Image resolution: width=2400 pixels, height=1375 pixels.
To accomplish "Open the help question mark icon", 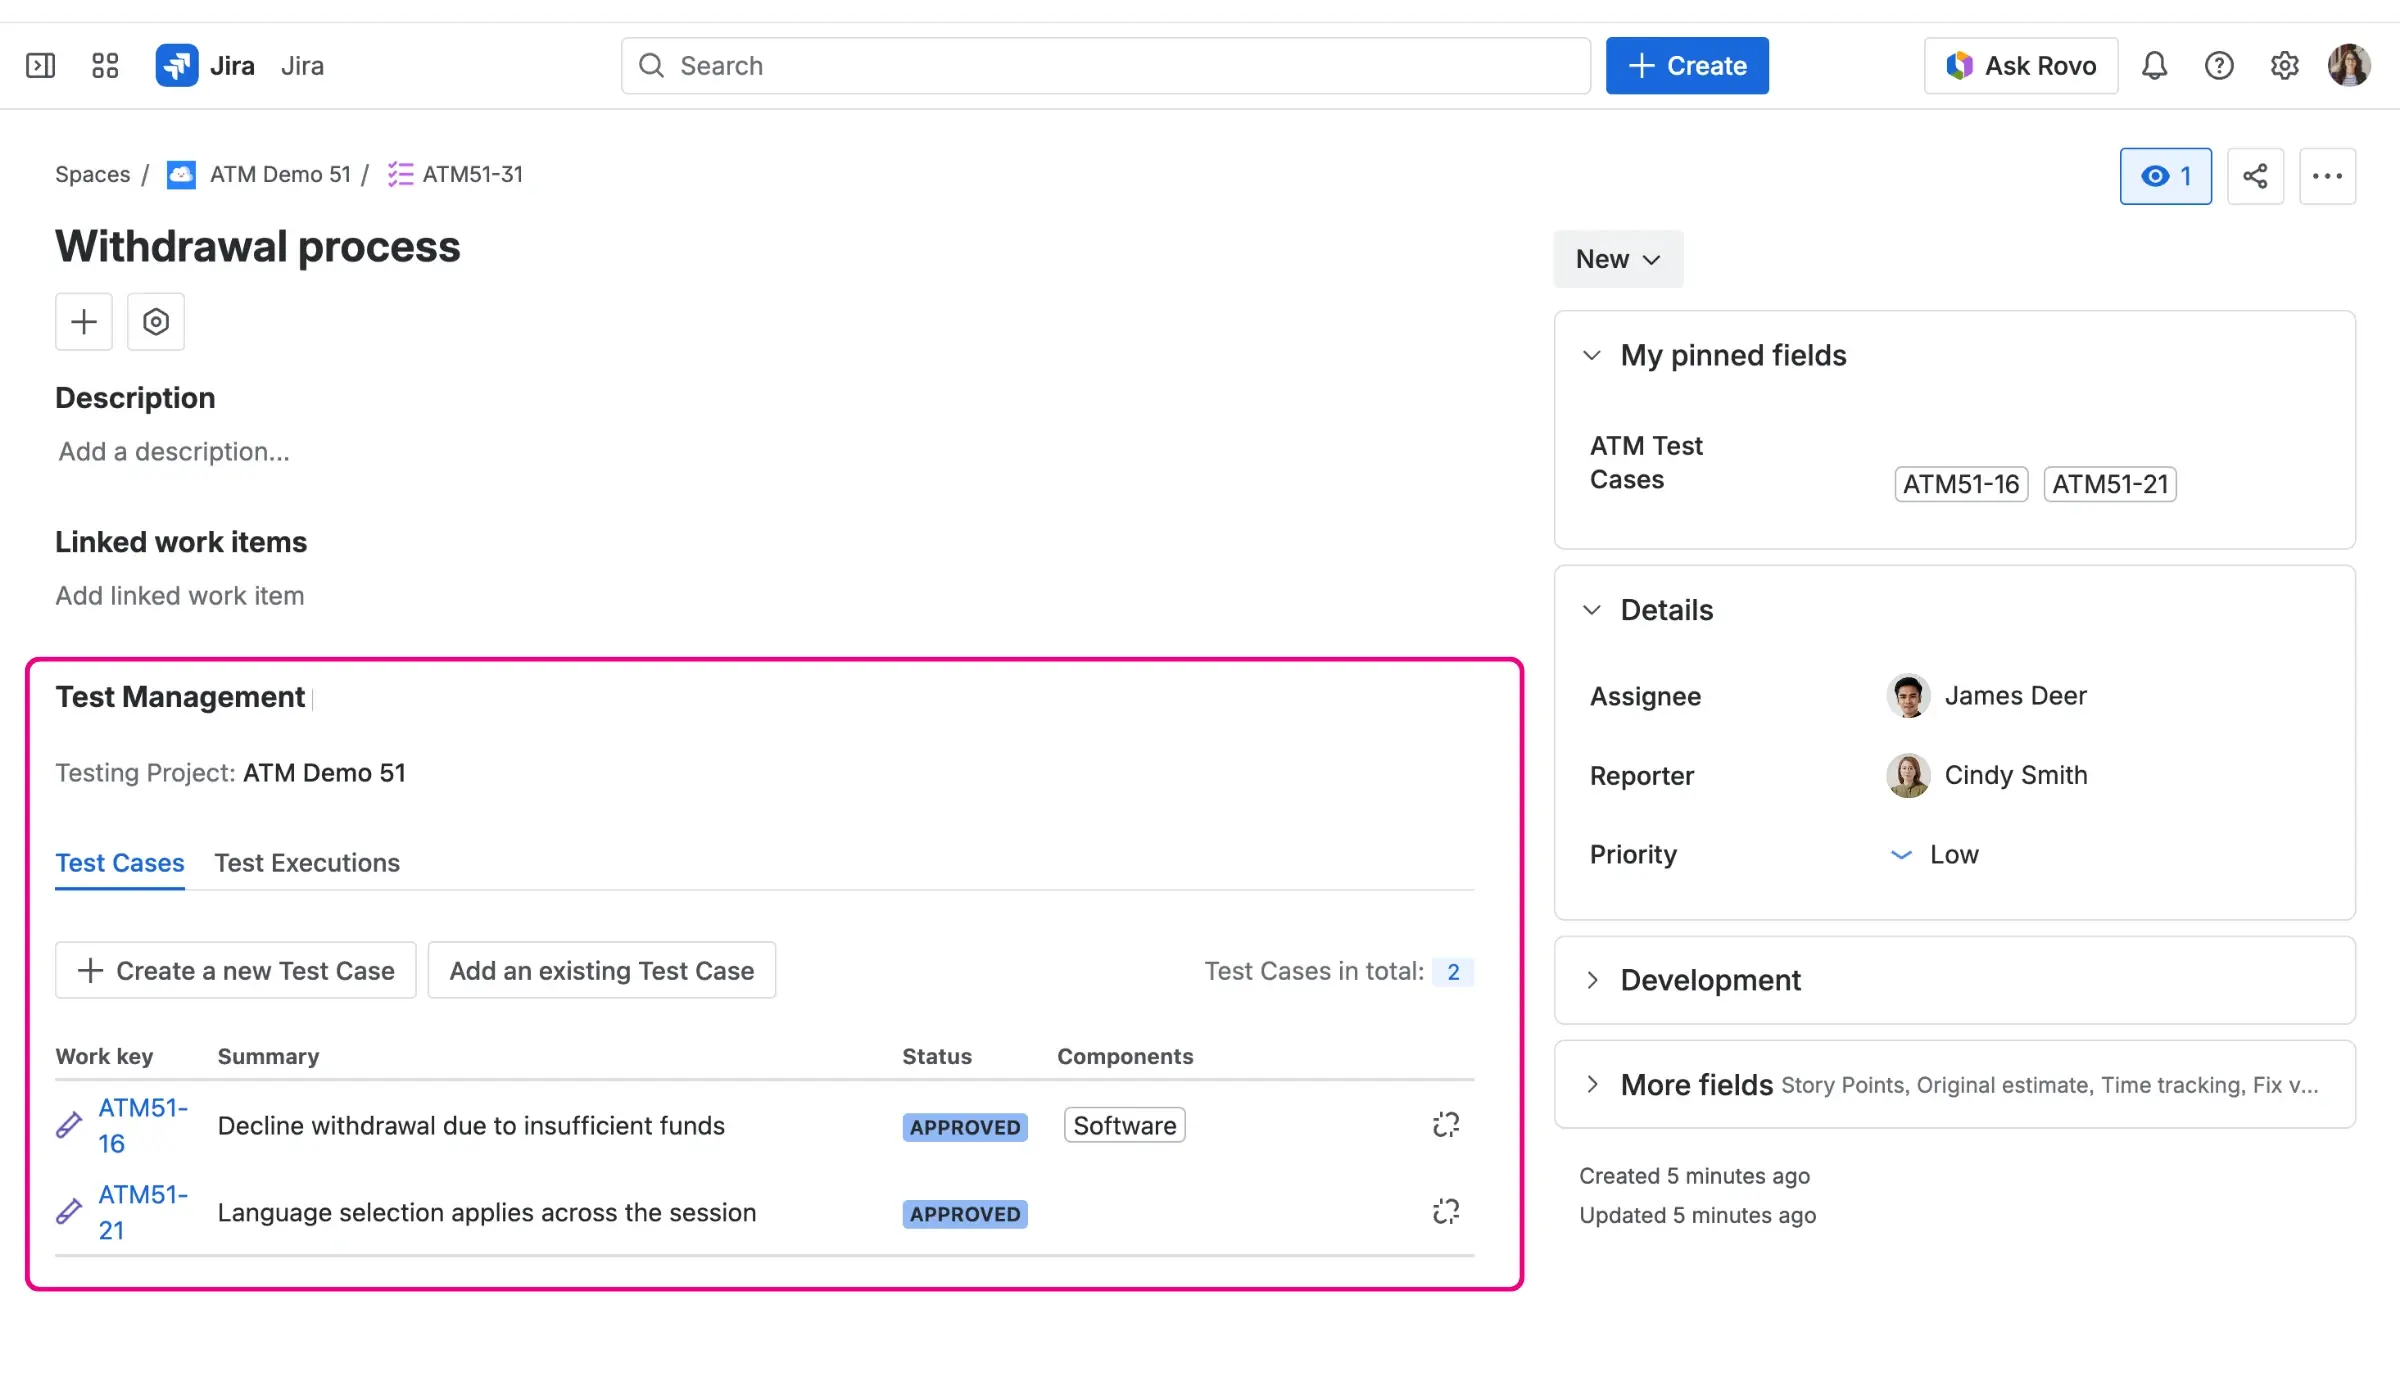I will [2220, 65].
